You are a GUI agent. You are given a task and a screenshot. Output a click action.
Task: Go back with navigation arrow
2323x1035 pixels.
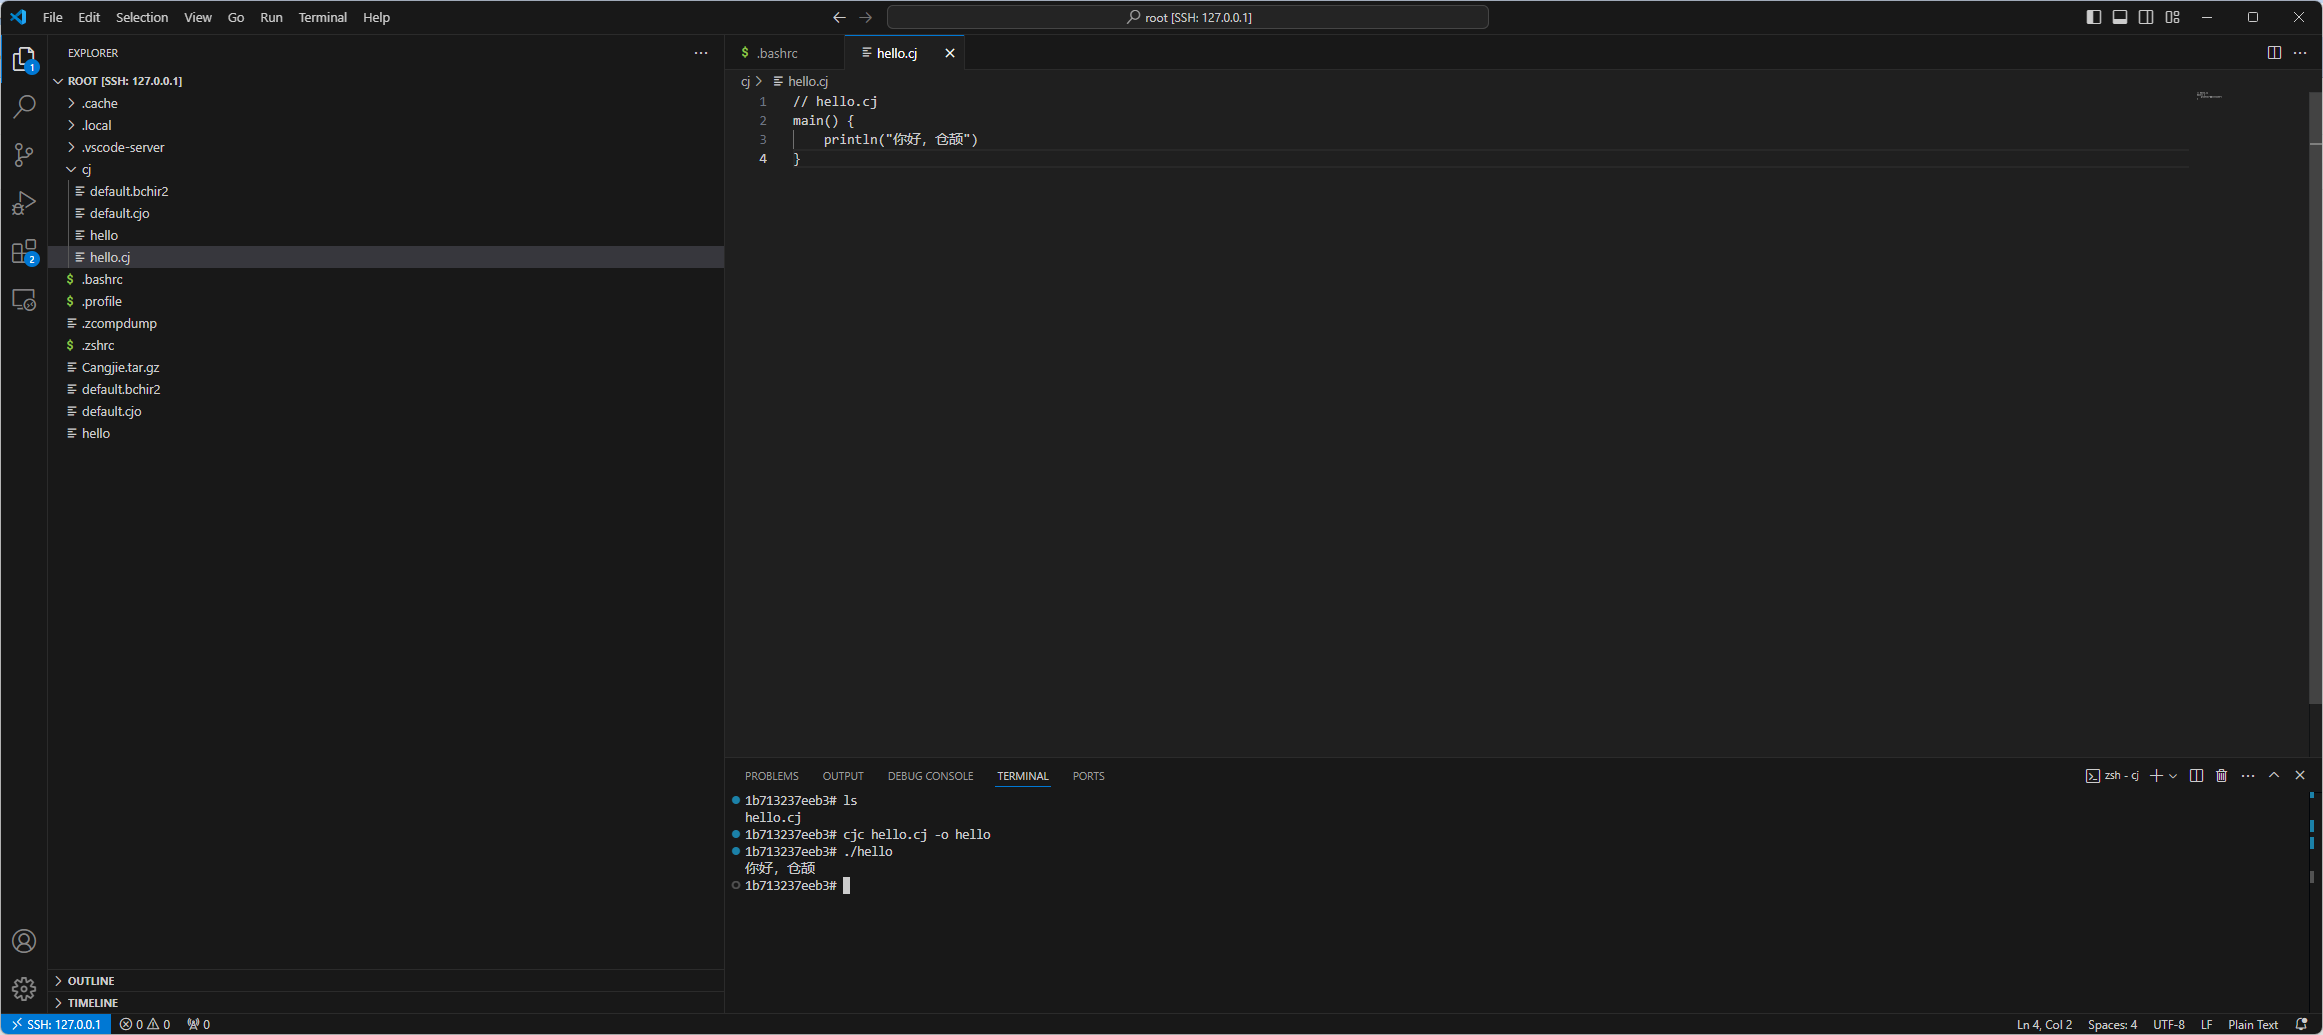839,17
